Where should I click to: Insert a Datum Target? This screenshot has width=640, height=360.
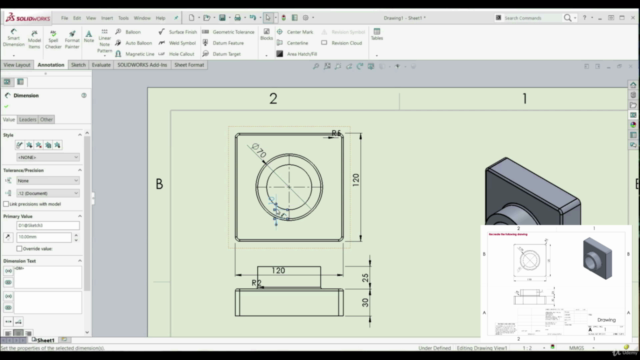(221, 54)
